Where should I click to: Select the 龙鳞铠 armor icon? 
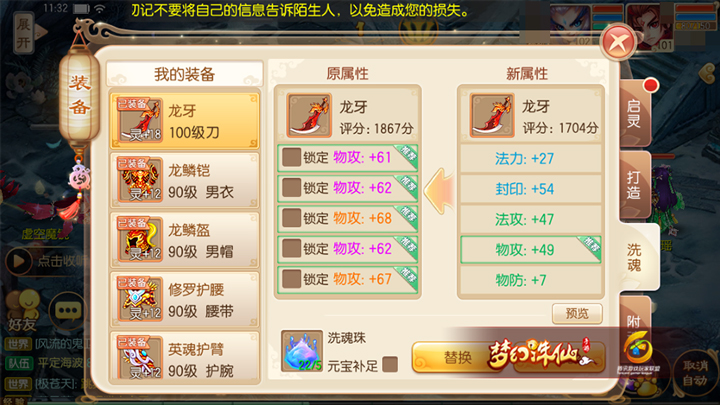[140, 180]
